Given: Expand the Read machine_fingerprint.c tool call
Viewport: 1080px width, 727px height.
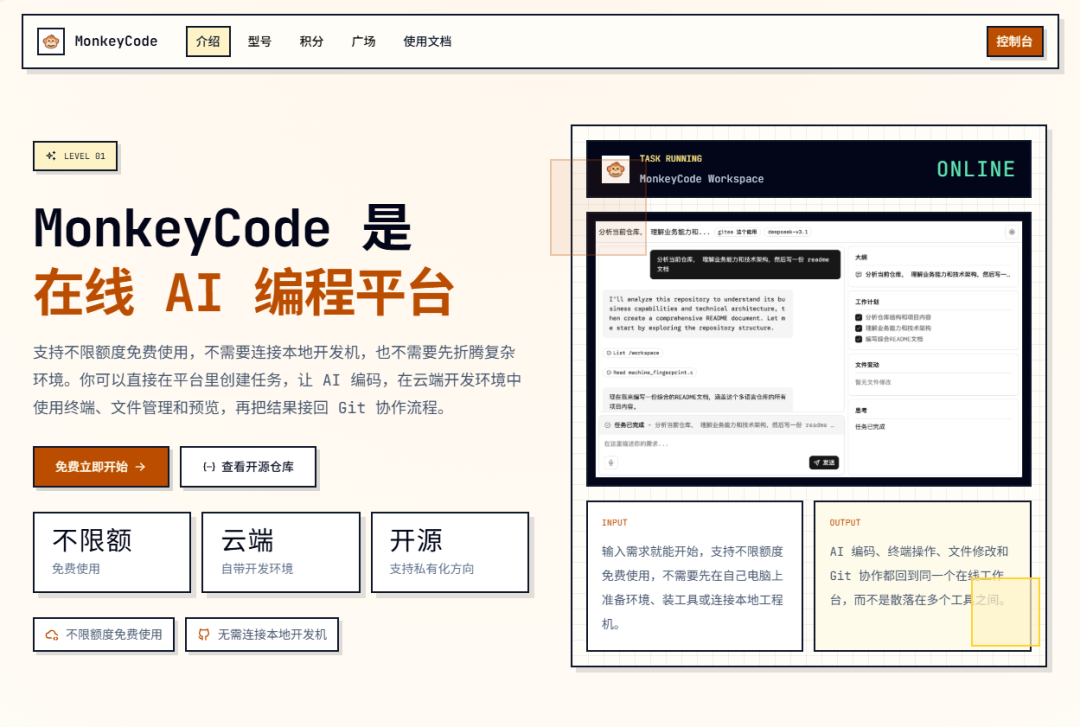Looking at the screenshot, I should (x=650, y=372).
